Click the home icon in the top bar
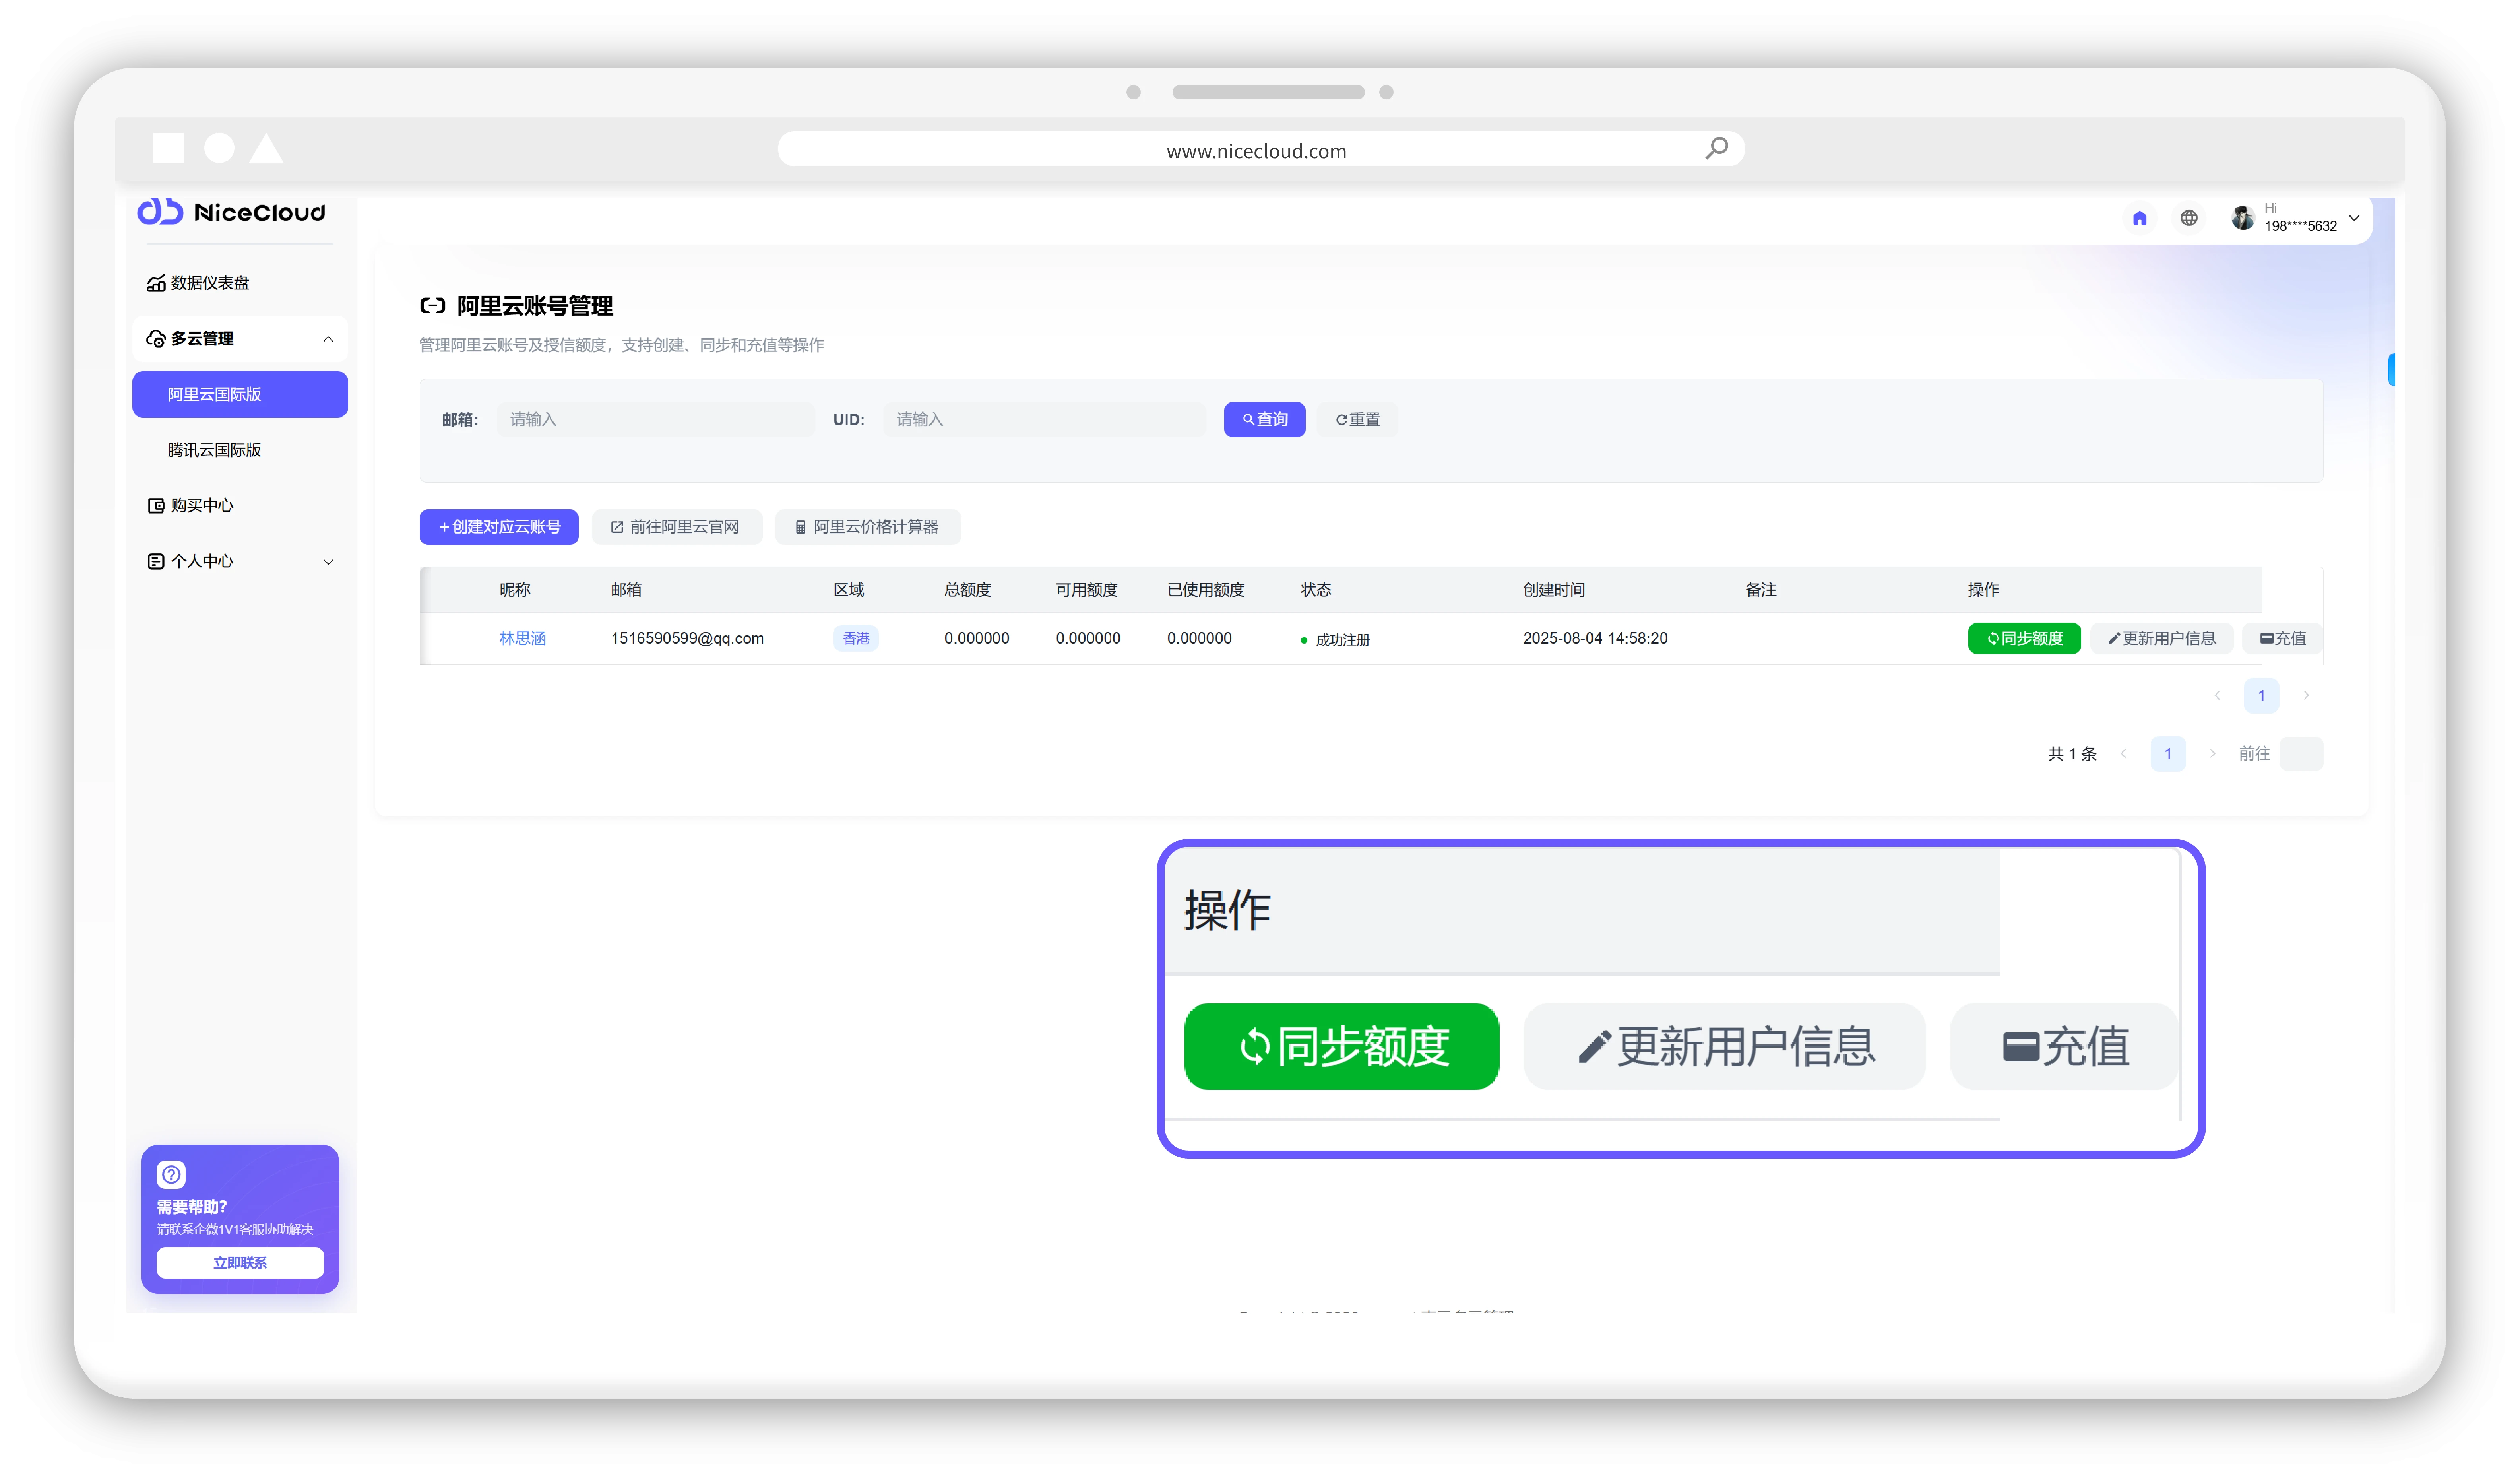This screenshot has width=2520, height=1479. 2139,218
